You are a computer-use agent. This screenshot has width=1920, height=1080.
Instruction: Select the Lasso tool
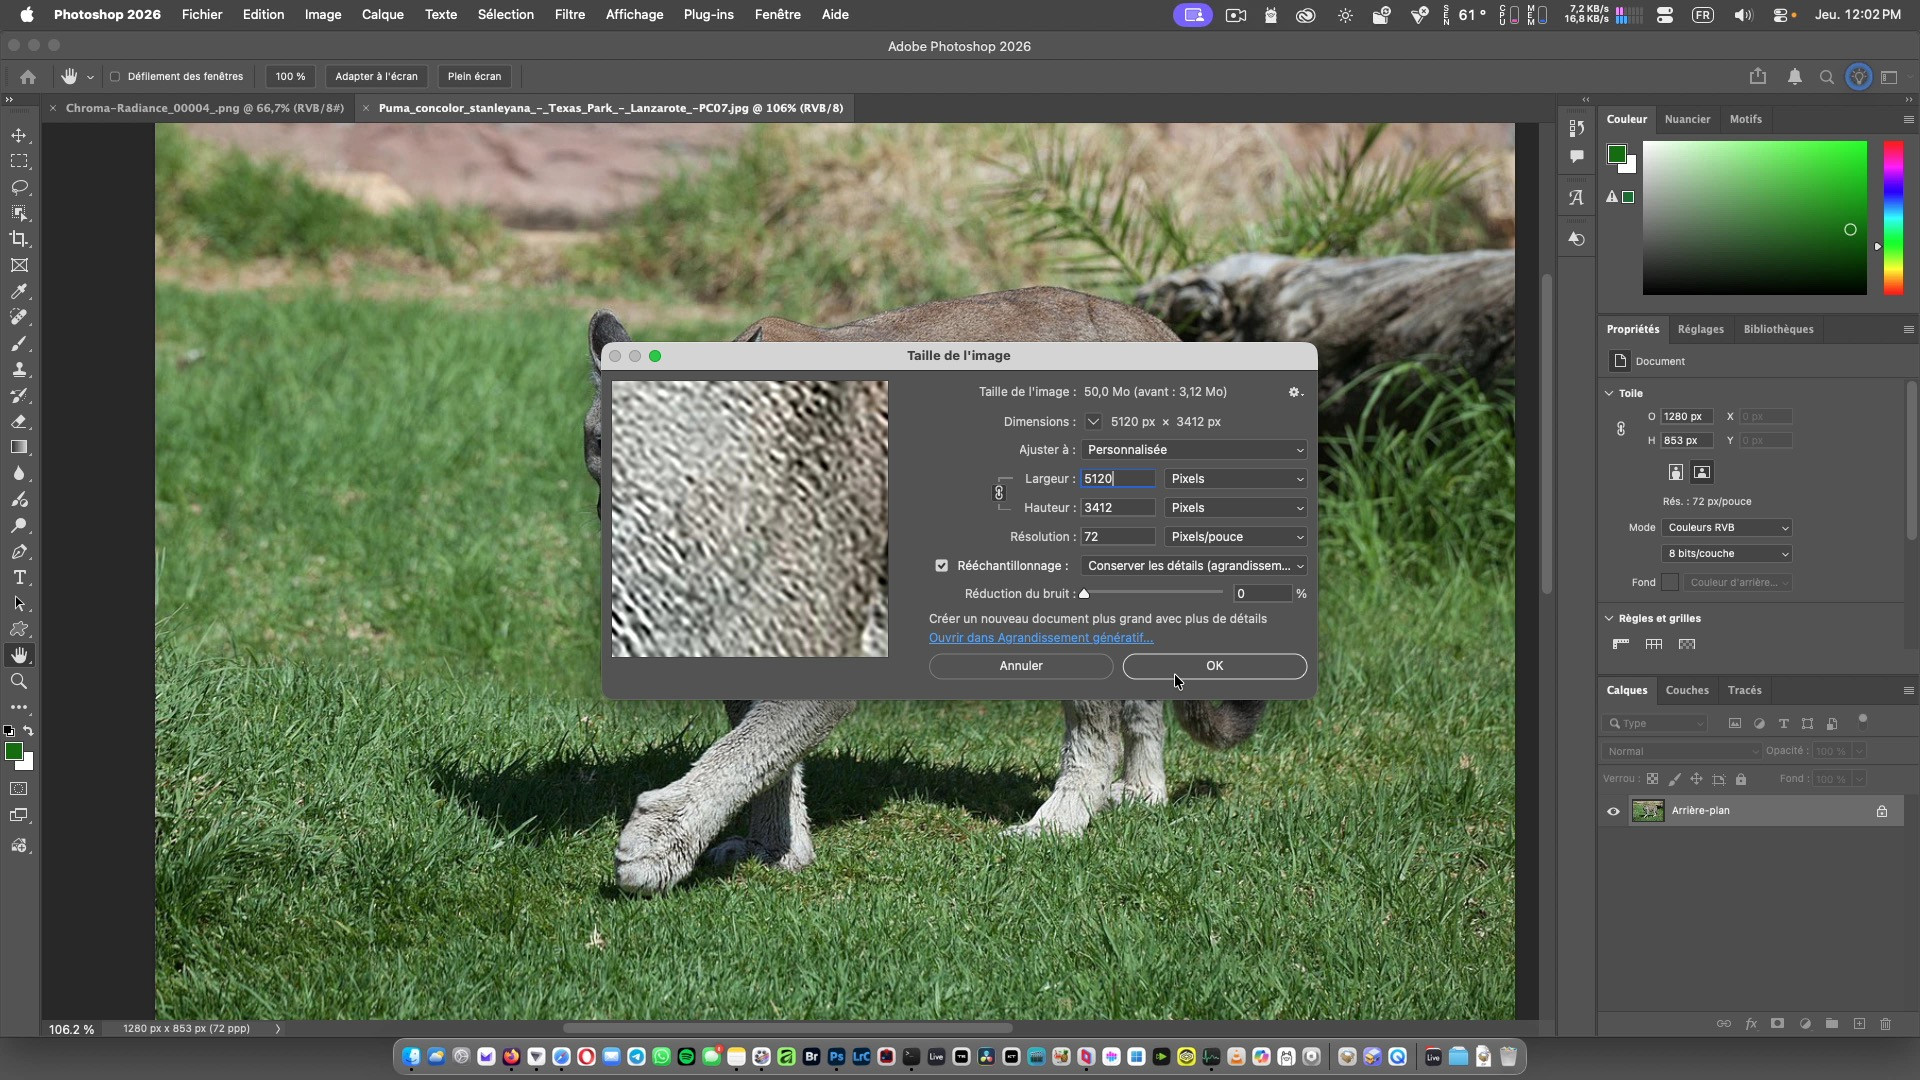19,187
